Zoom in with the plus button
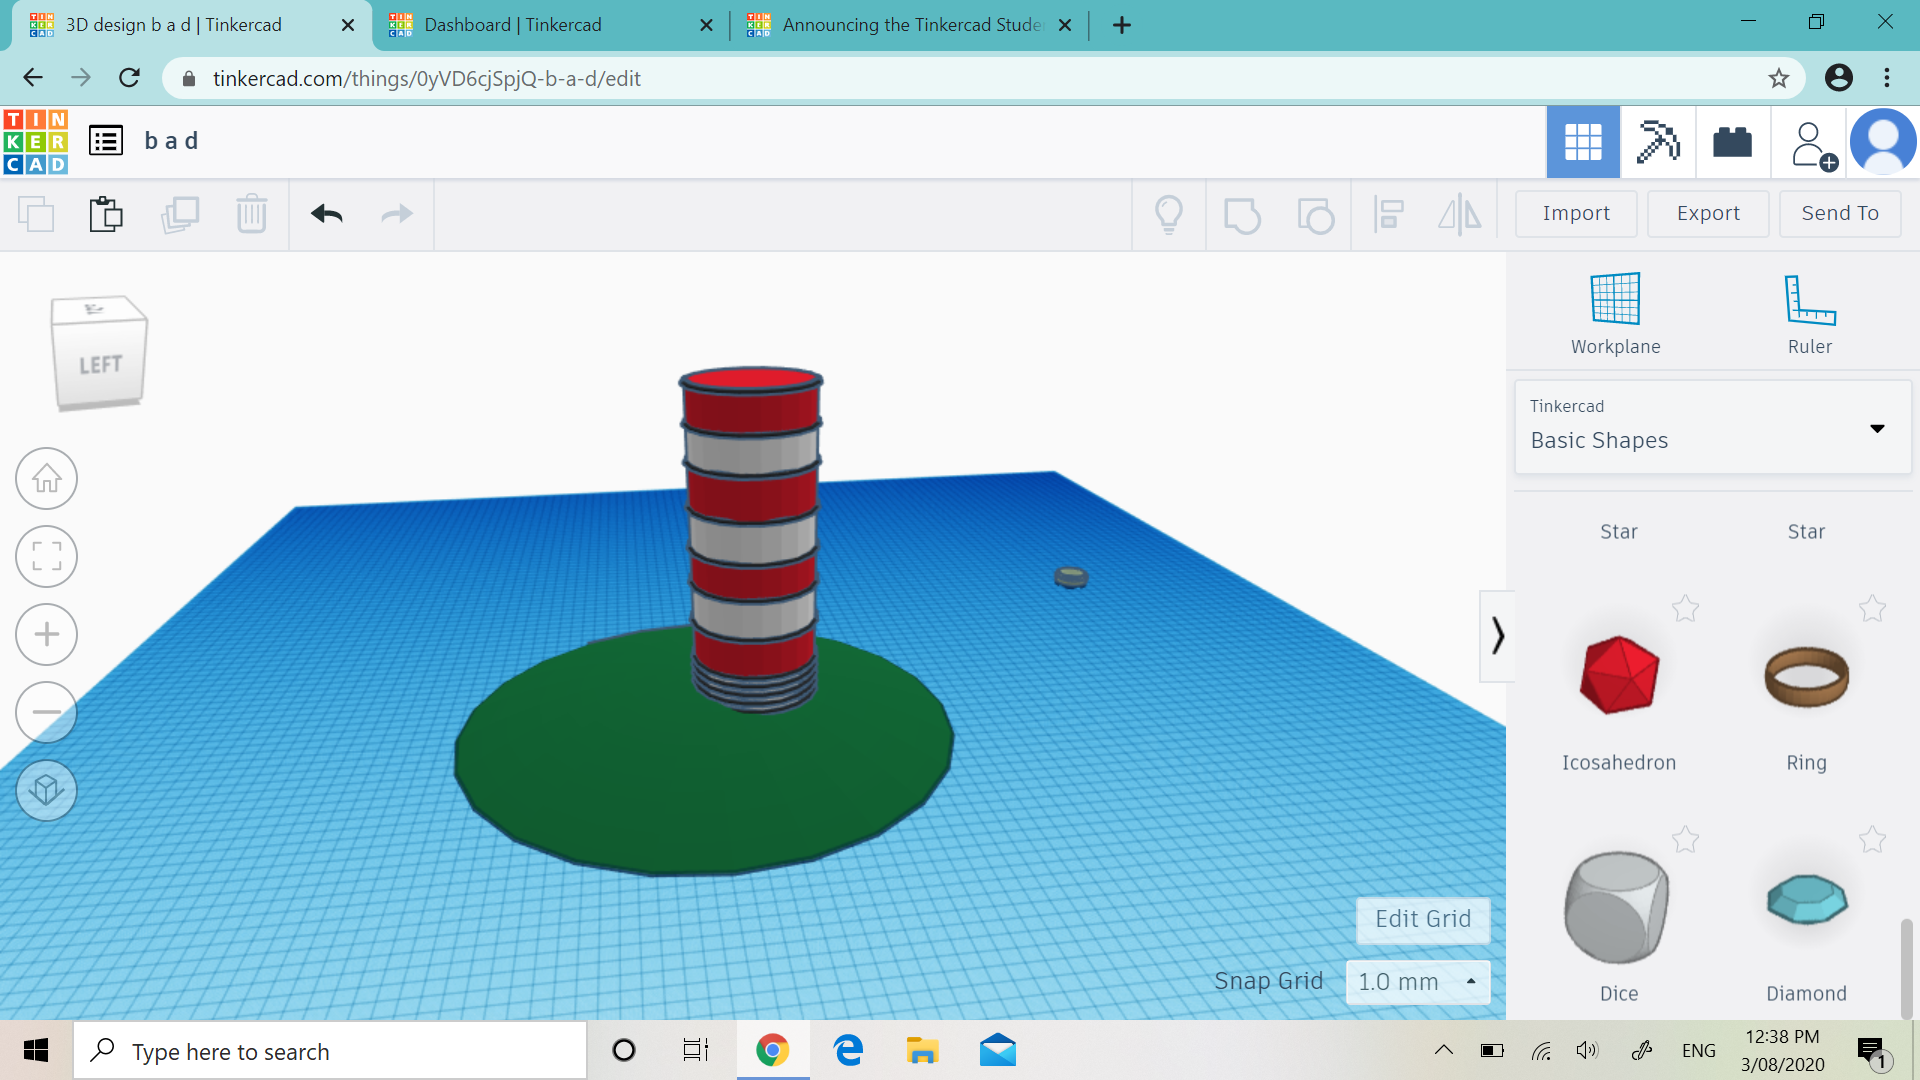This screenshot has height=1080, width=1920. tap(46, 635)
